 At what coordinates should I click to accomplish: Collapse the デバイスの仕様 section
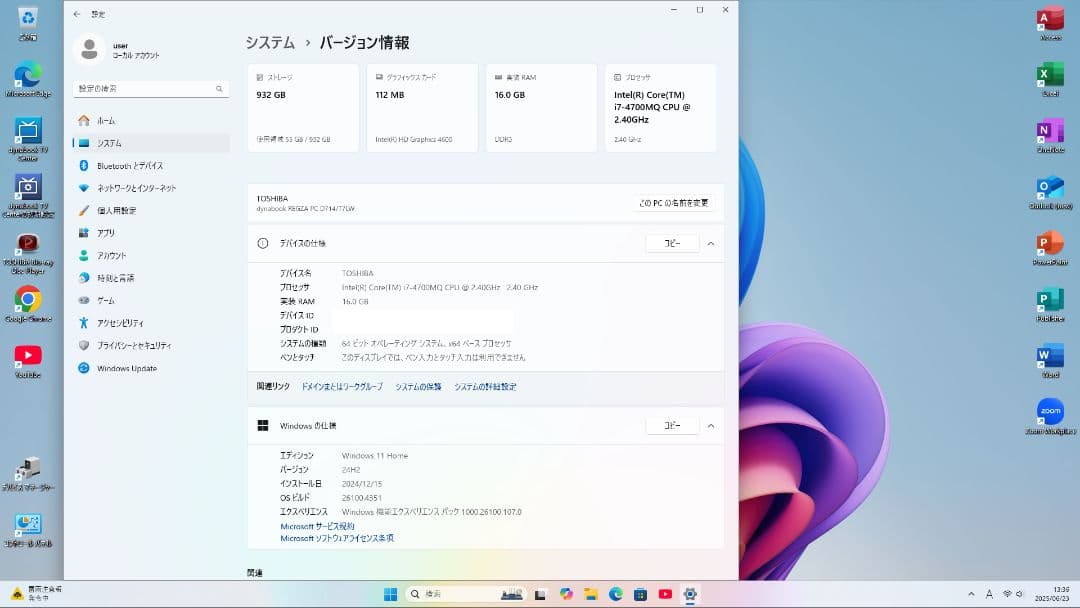710,243
